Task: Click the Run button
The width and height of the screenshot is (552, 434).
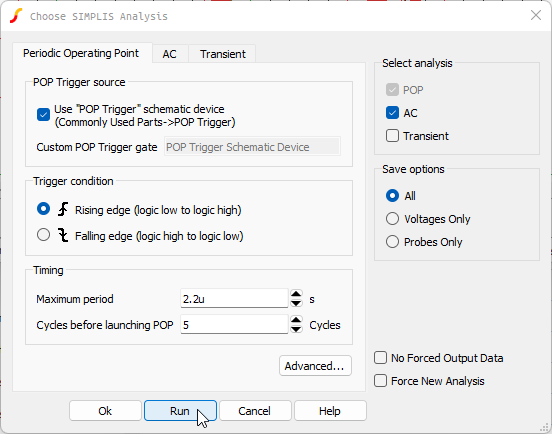Action: [180, 411]
